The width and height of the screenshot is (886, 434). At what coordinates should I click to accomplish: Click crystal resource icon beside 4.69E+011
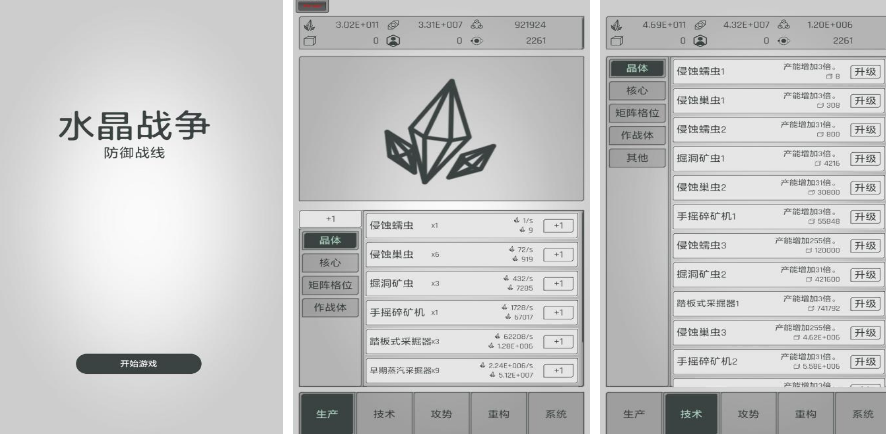(x=616, y=25)
